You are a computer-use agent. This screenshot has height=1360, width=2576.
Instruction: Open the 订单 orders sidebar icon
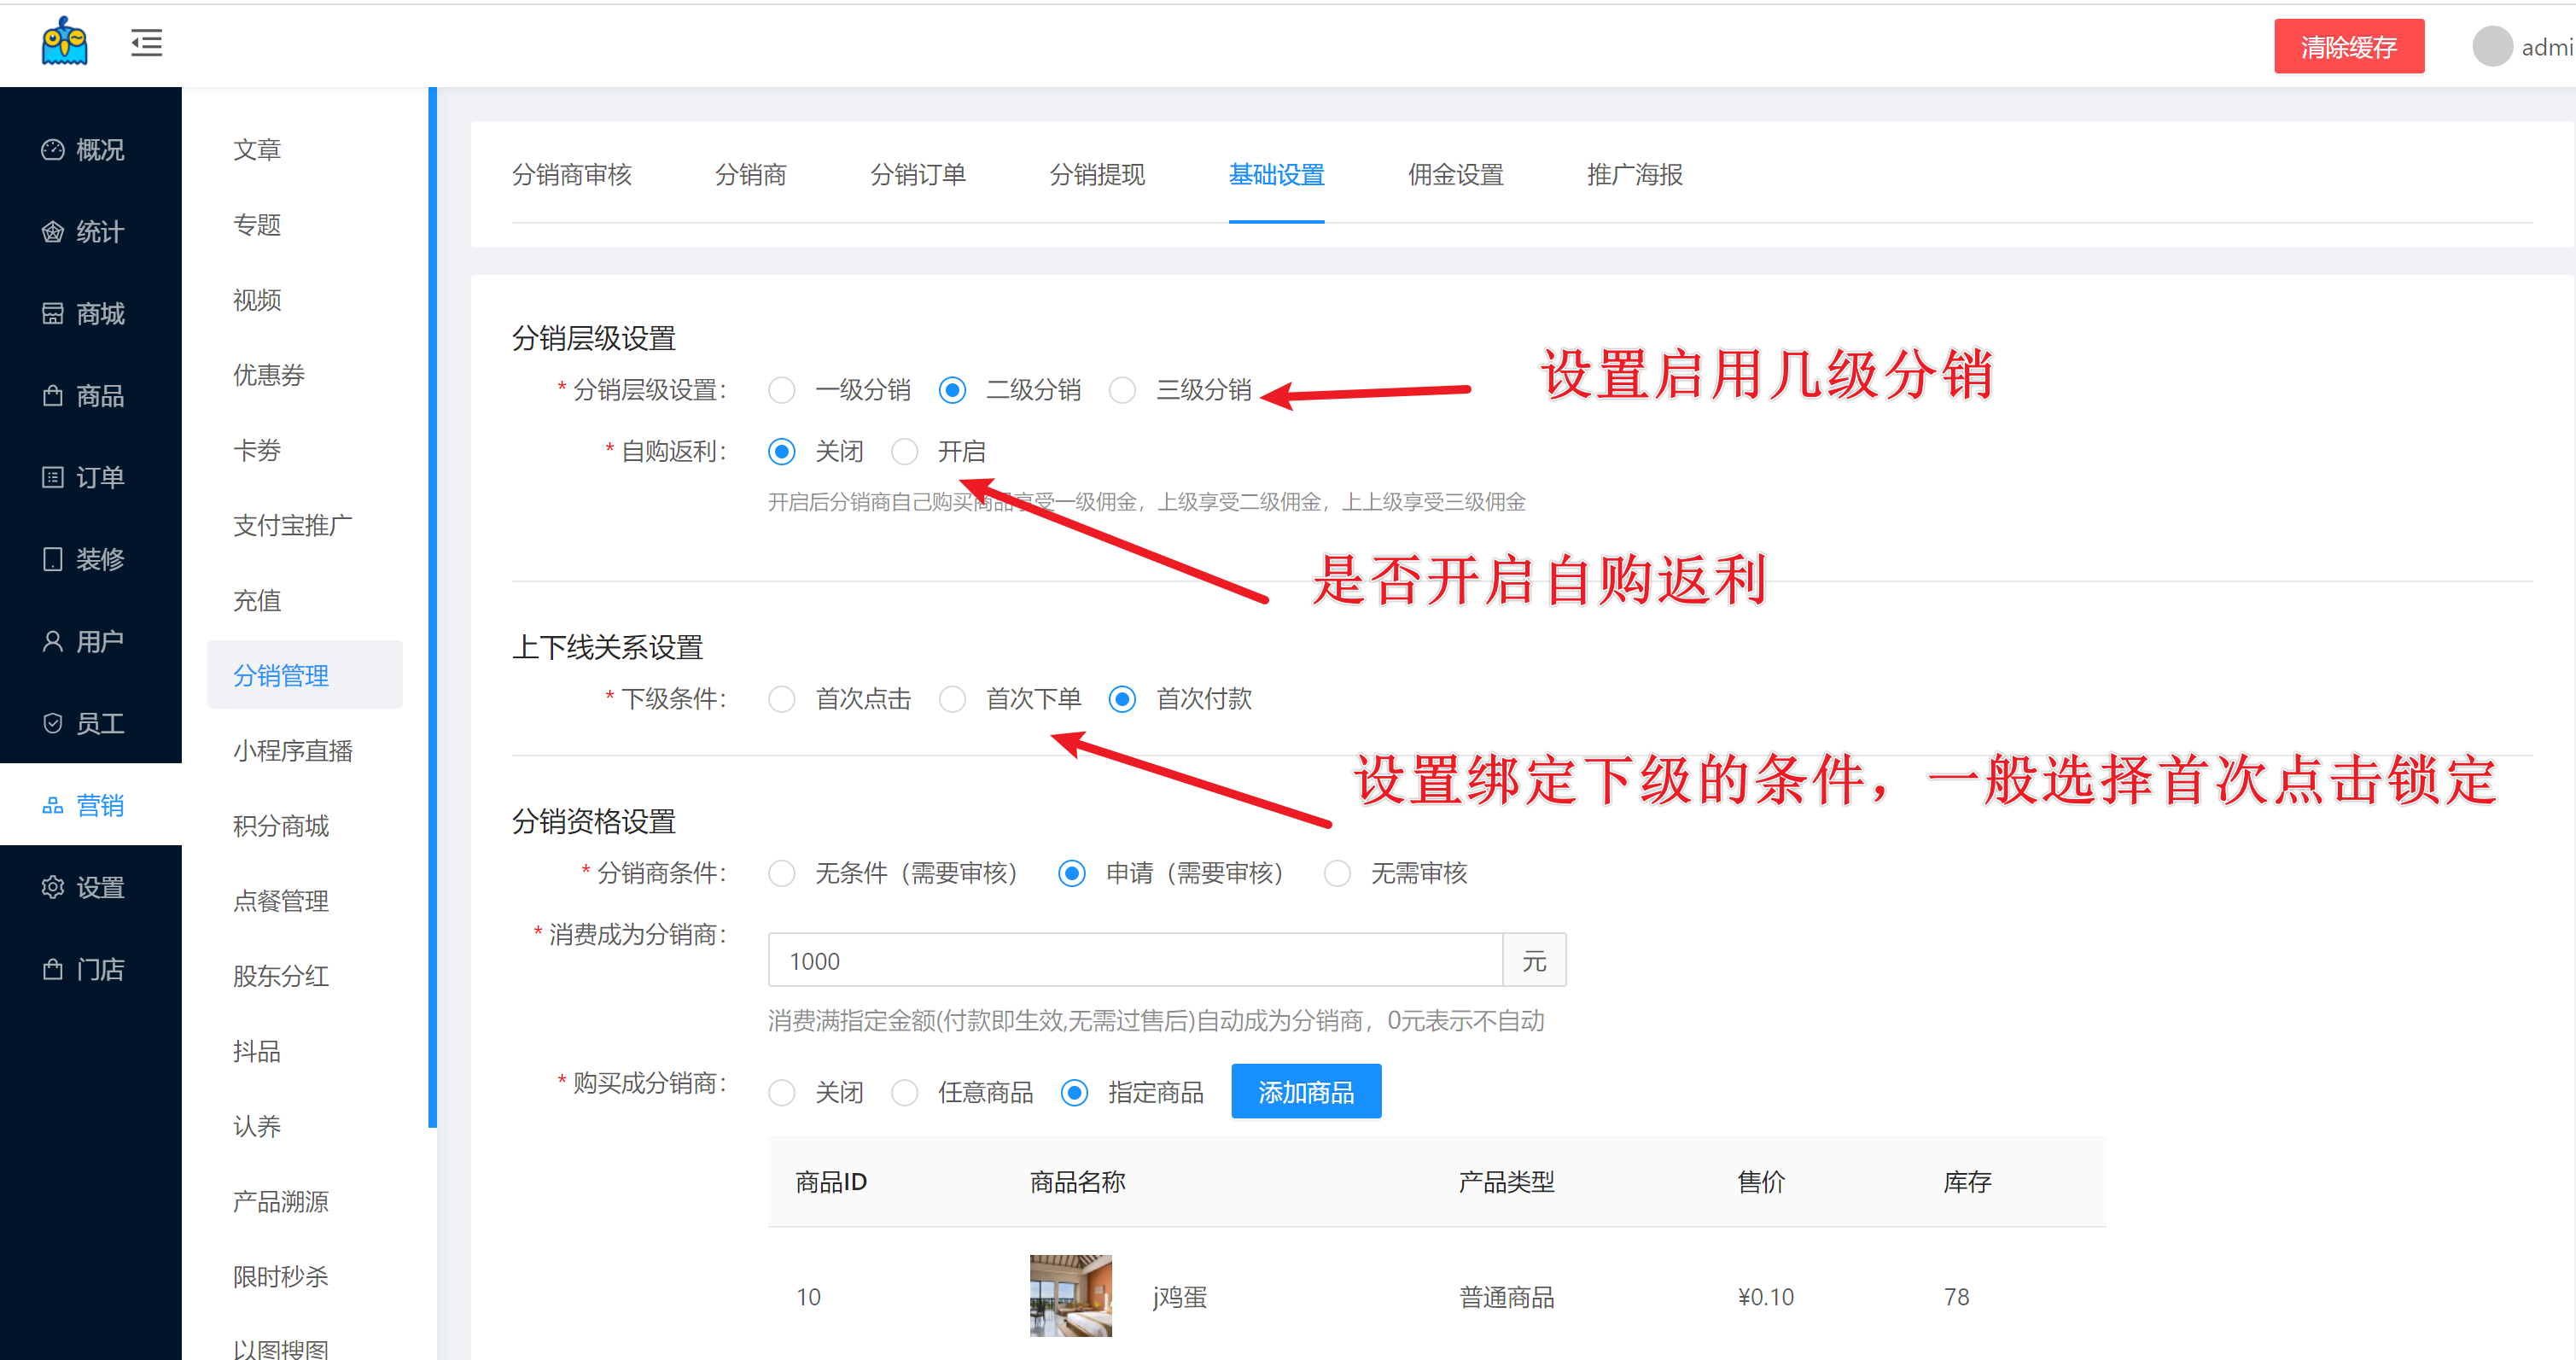click(53, 477)
